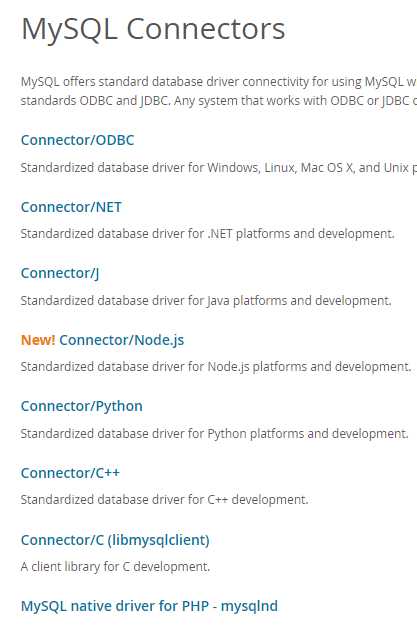Go to the Connector/Python page
The height and width of the screenshot is (625, 417).
coord(82,406)
